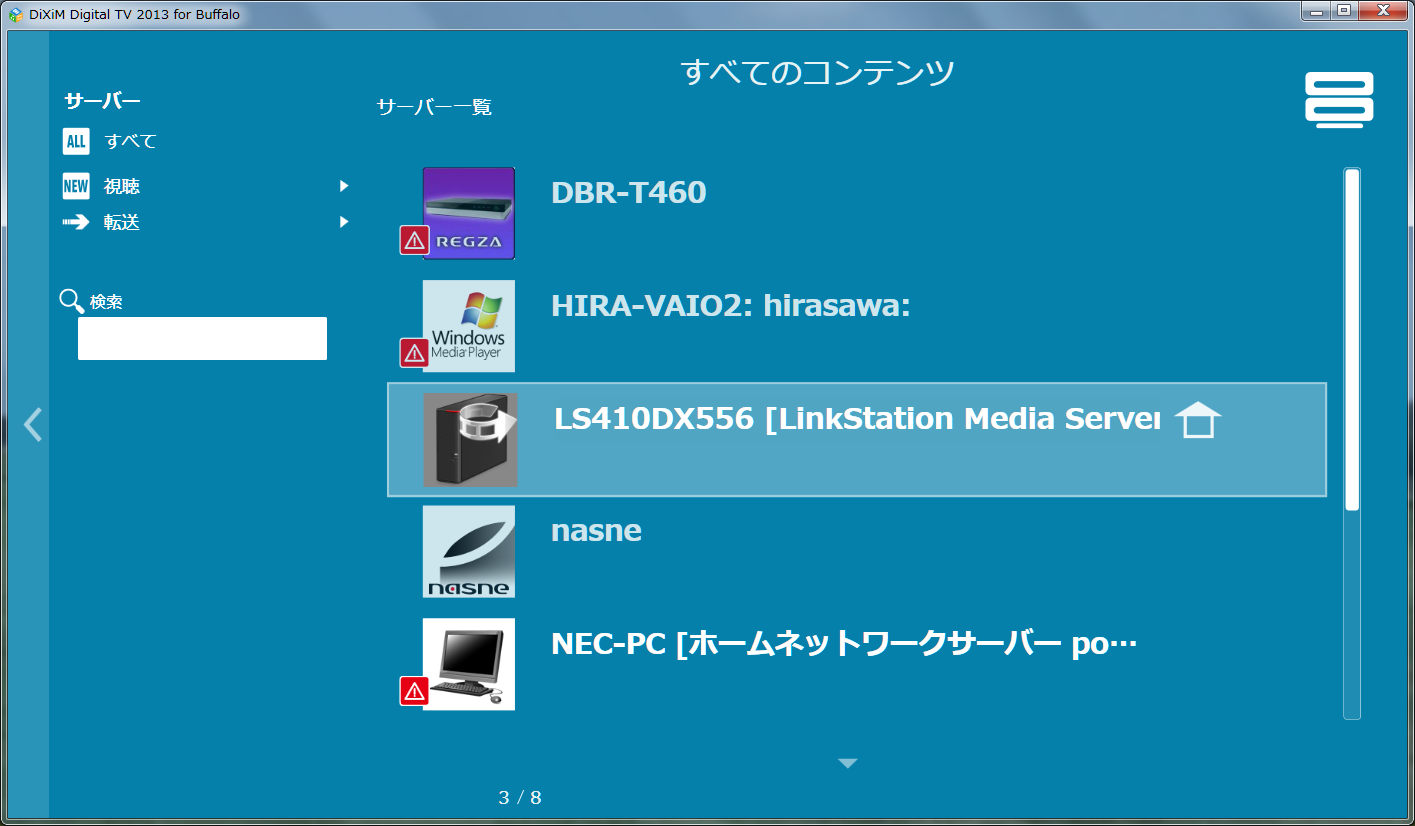Click the DiXiM app icon in the title bar
The image size is (1415, 826).
(16, 14)
